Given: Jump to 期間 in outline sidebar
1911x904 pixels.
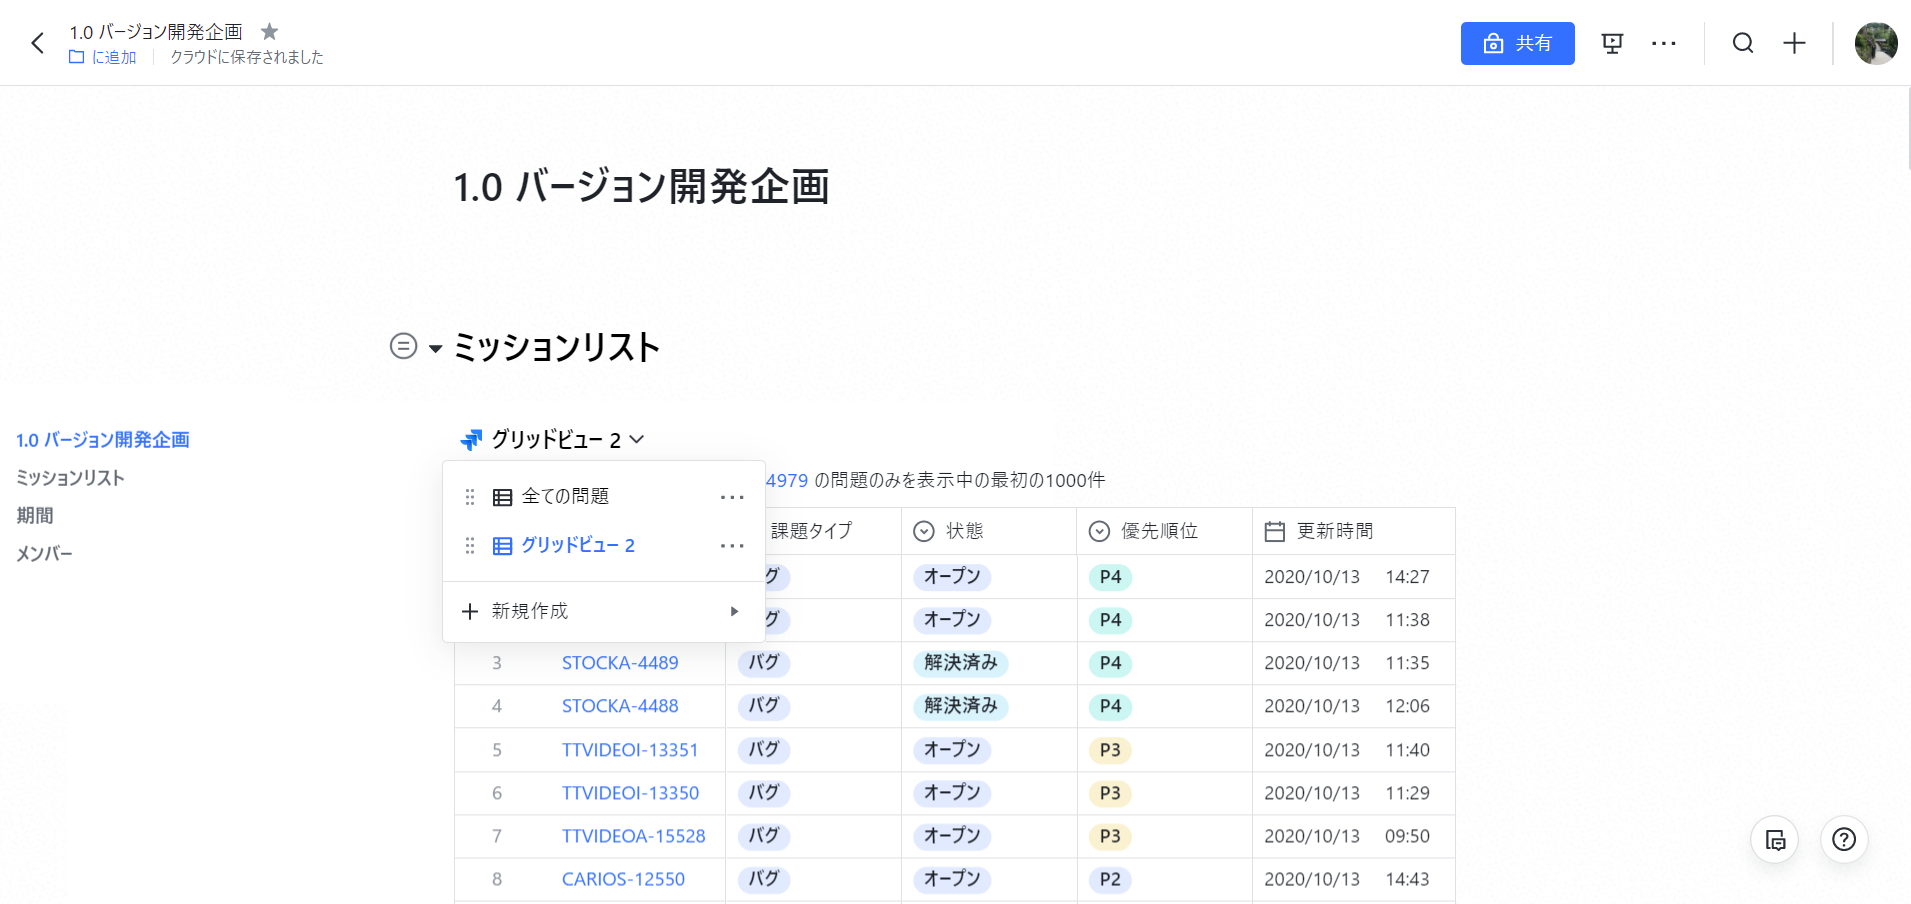Looking at the screenshot, I should [35, 516].
